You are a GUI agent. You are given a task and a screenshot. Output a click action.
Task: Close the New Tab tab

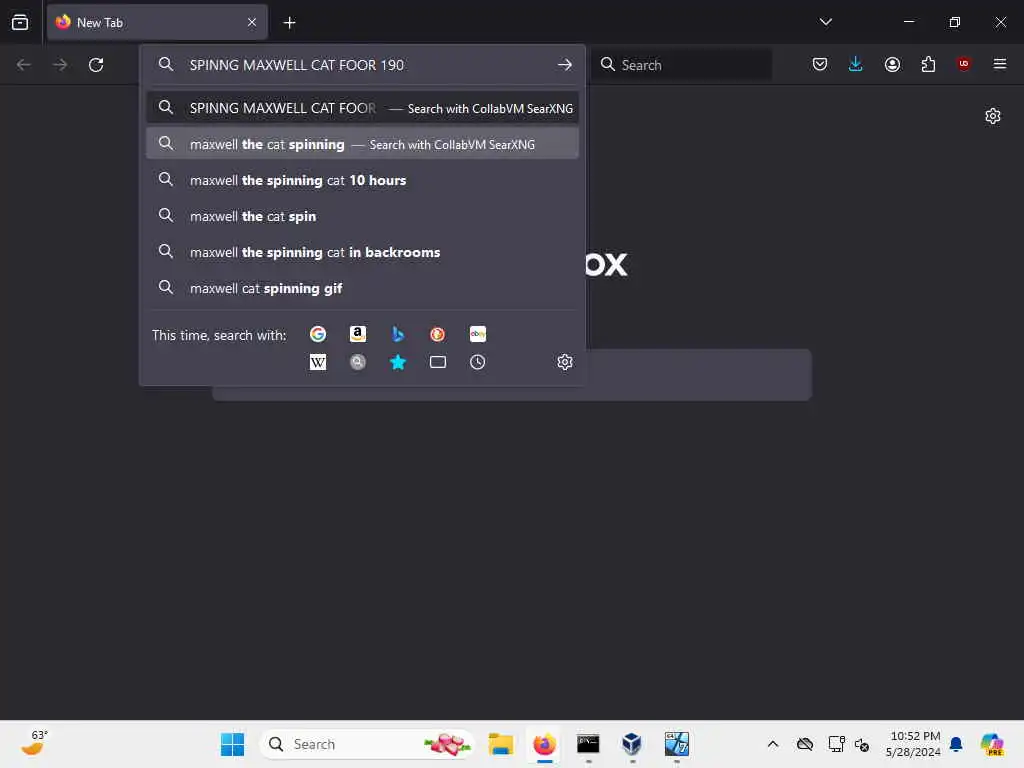tap(252, 22)
